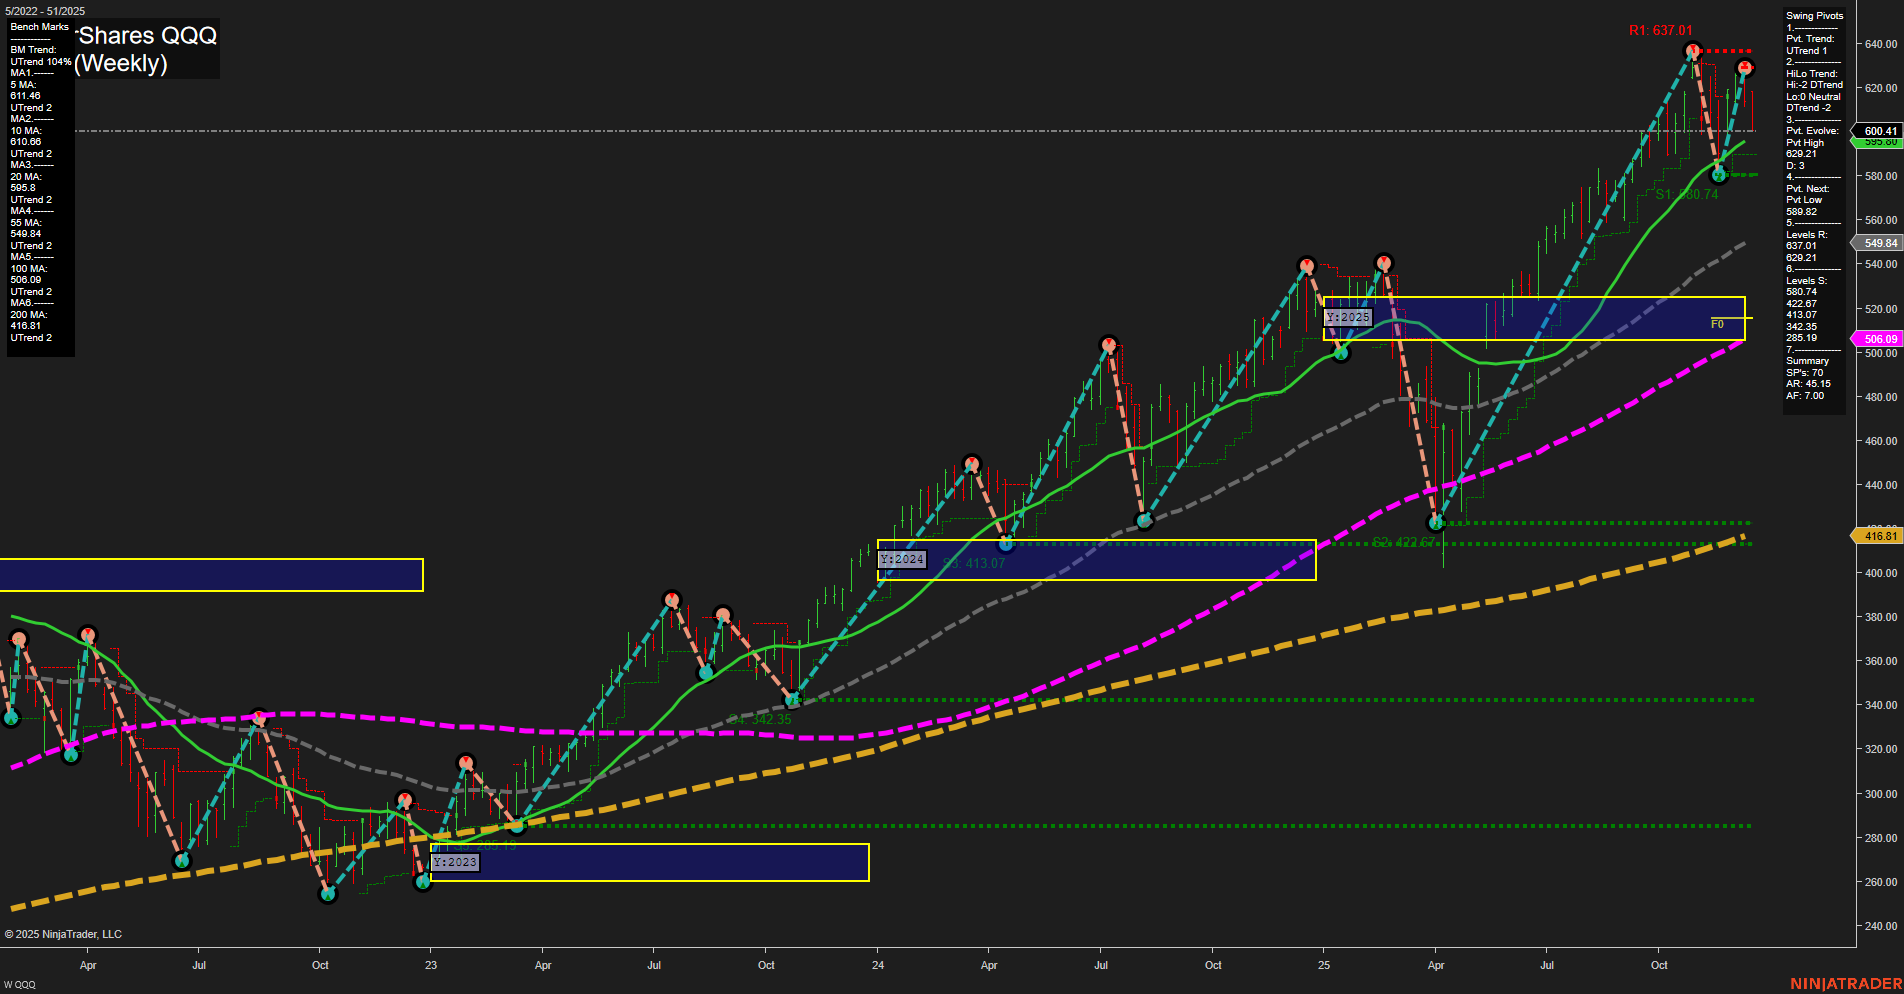
Task: Click the orange 416.81 price axis marker
Action: point(1879,536)
